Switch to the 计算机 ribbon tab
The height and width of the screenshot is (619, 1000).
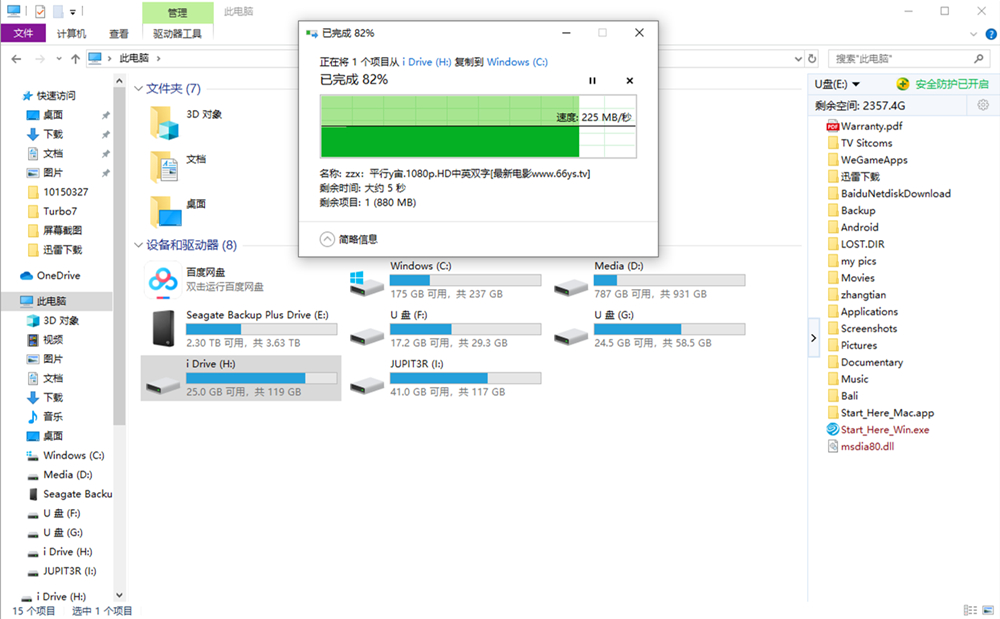tap(71, 33)
